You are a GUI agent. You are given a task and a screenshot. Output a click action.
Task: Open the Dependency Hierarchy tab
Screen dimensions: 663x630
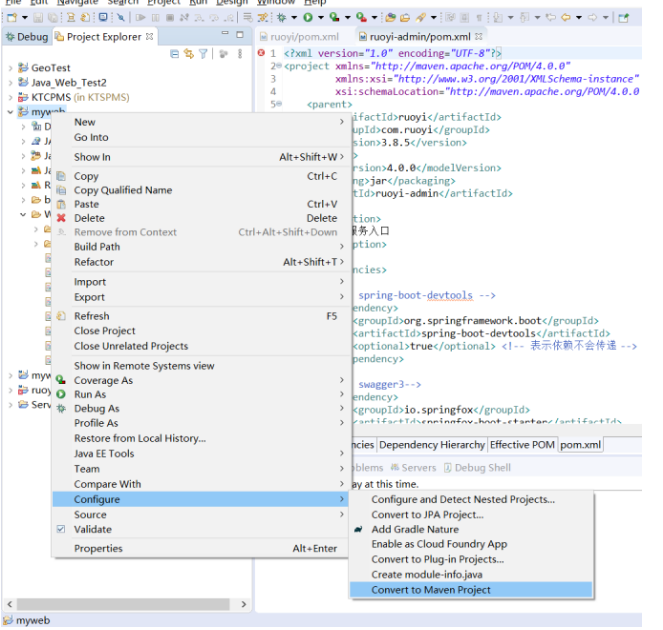click(432, 445)
